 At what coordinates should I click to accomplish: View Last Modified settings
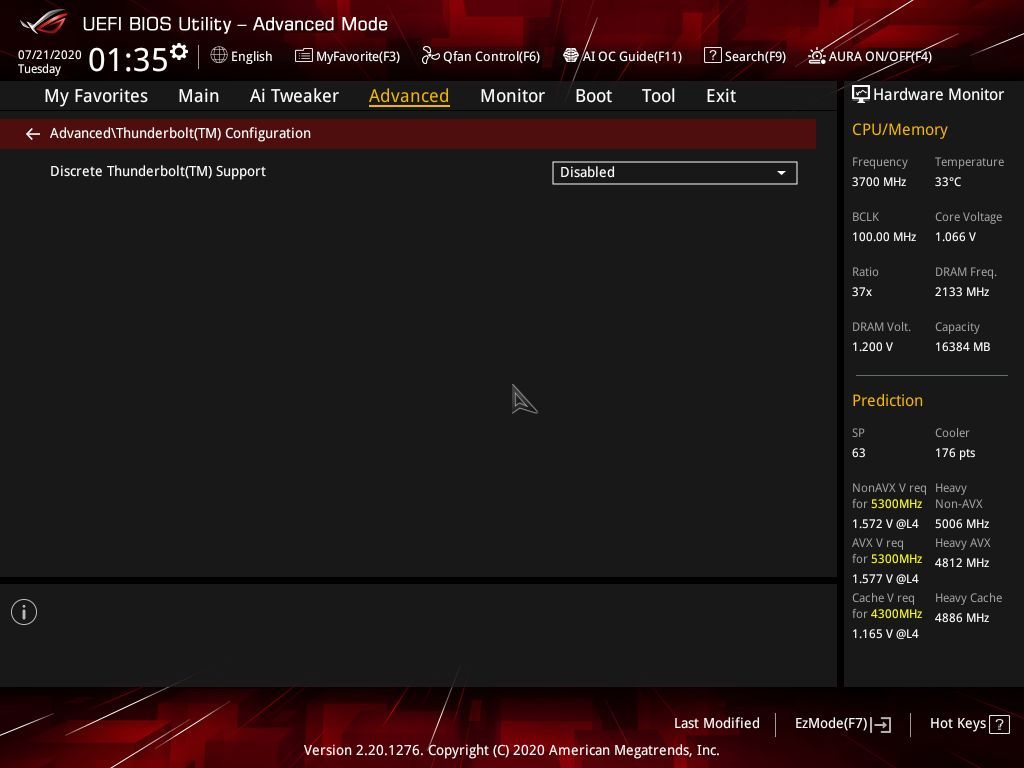(716, 723)
